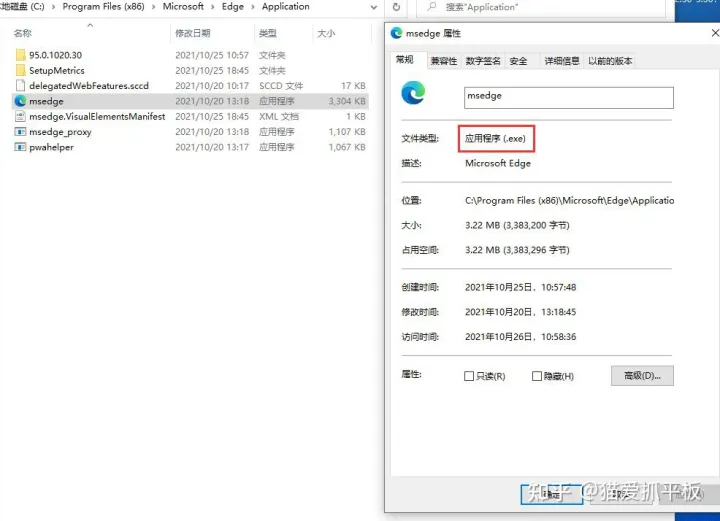Select the msedge_proxy file name
Screen dimensions: 720x521
click(x=60, y=132)
